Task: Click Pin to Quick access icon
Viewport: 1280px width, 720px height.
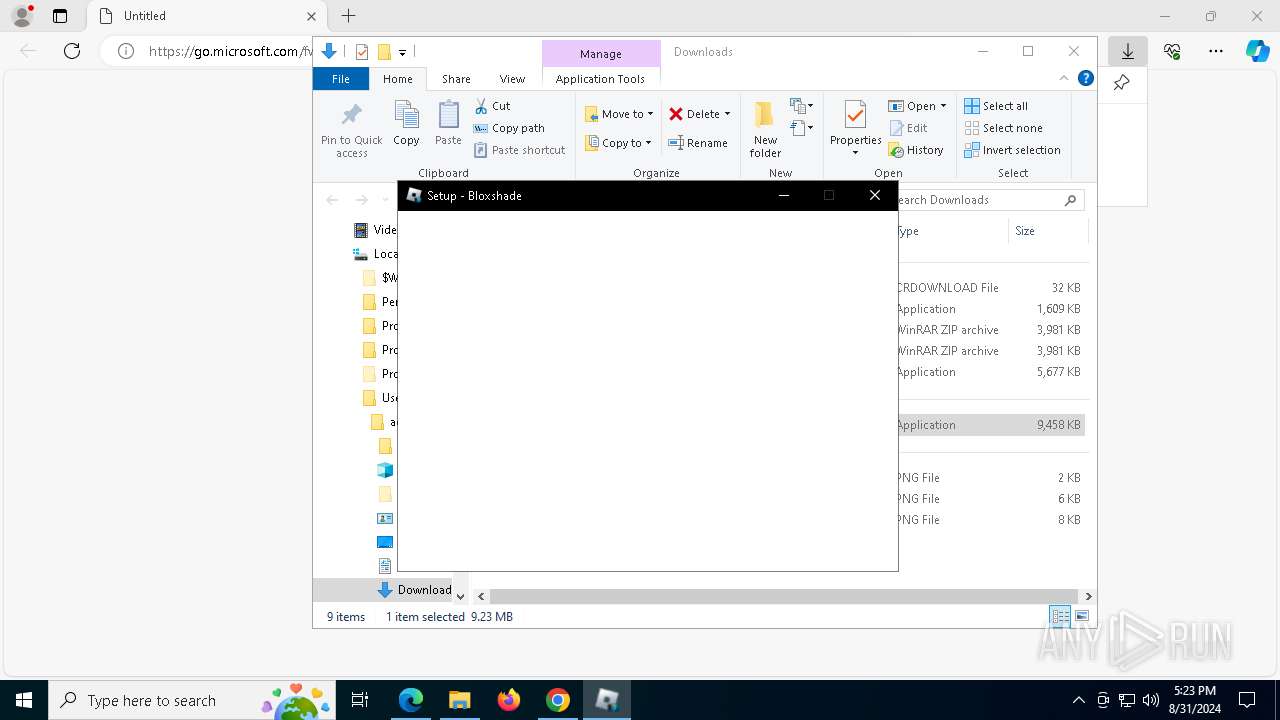Action: click(351, 129)
